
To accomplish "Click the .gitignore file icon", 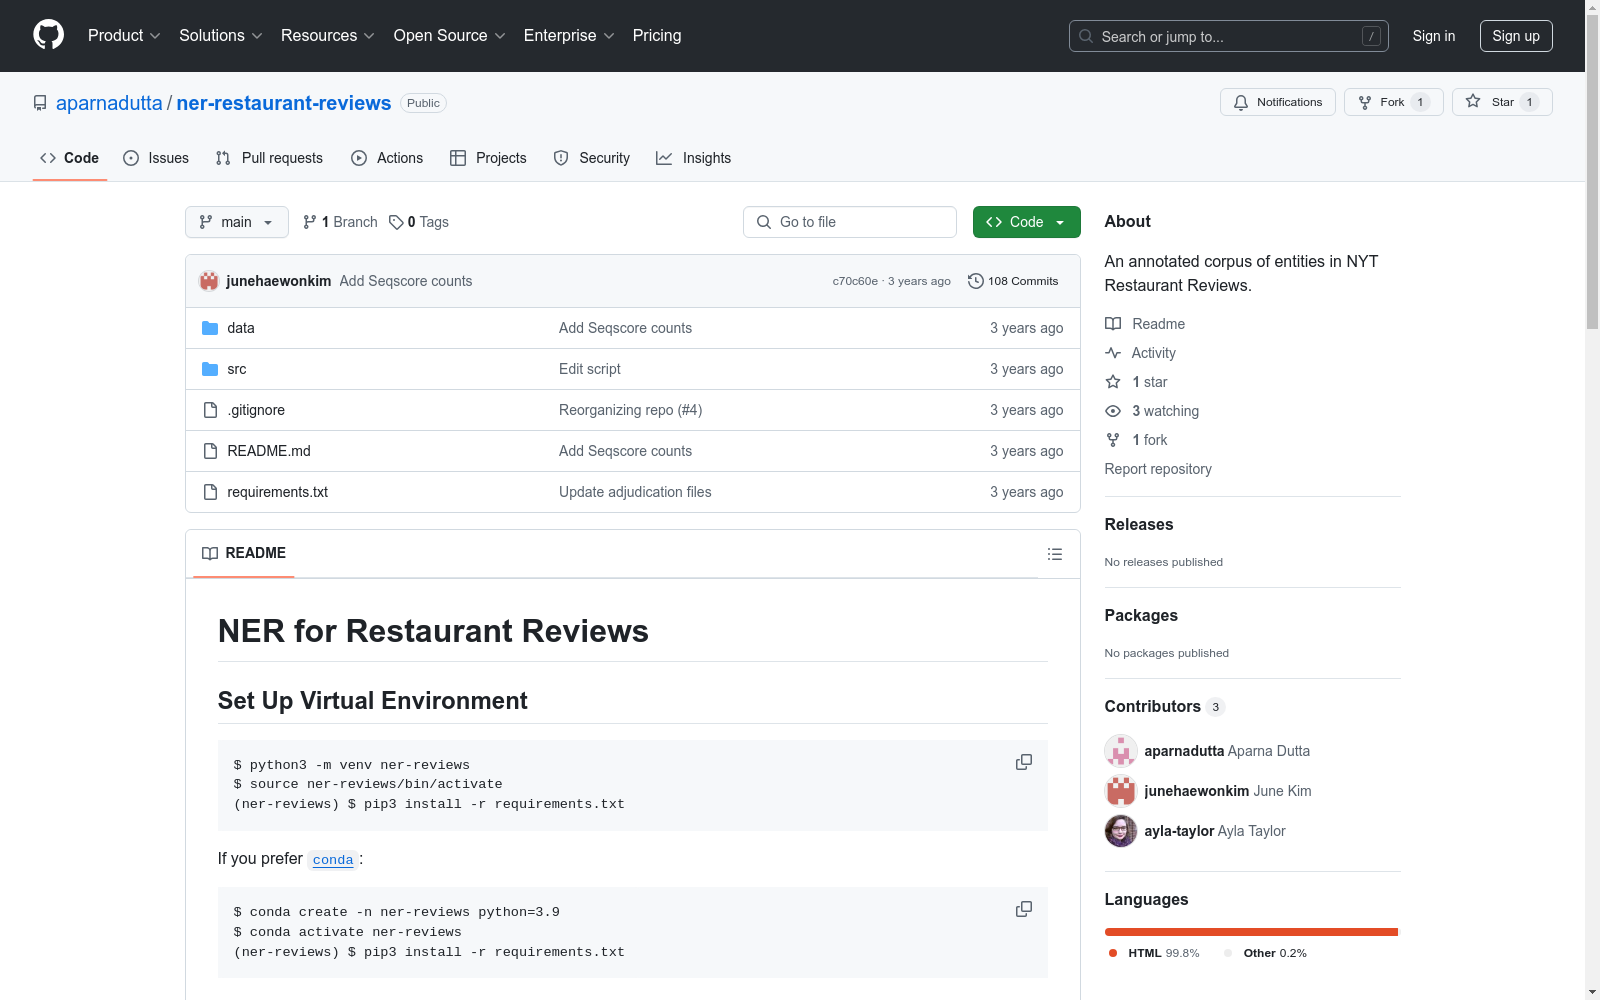I will point(210,410).
